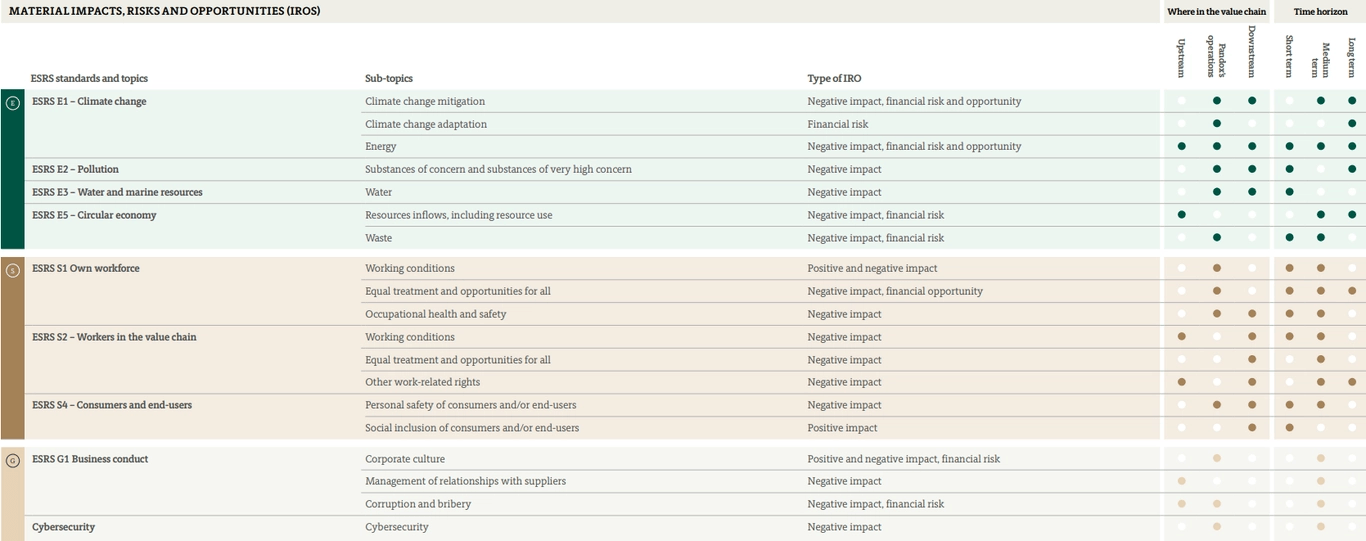Click 'Substances of concern' sub-topic
Image resolution: width=1366 pixels, height=541 pixels.
pos(498,169)
